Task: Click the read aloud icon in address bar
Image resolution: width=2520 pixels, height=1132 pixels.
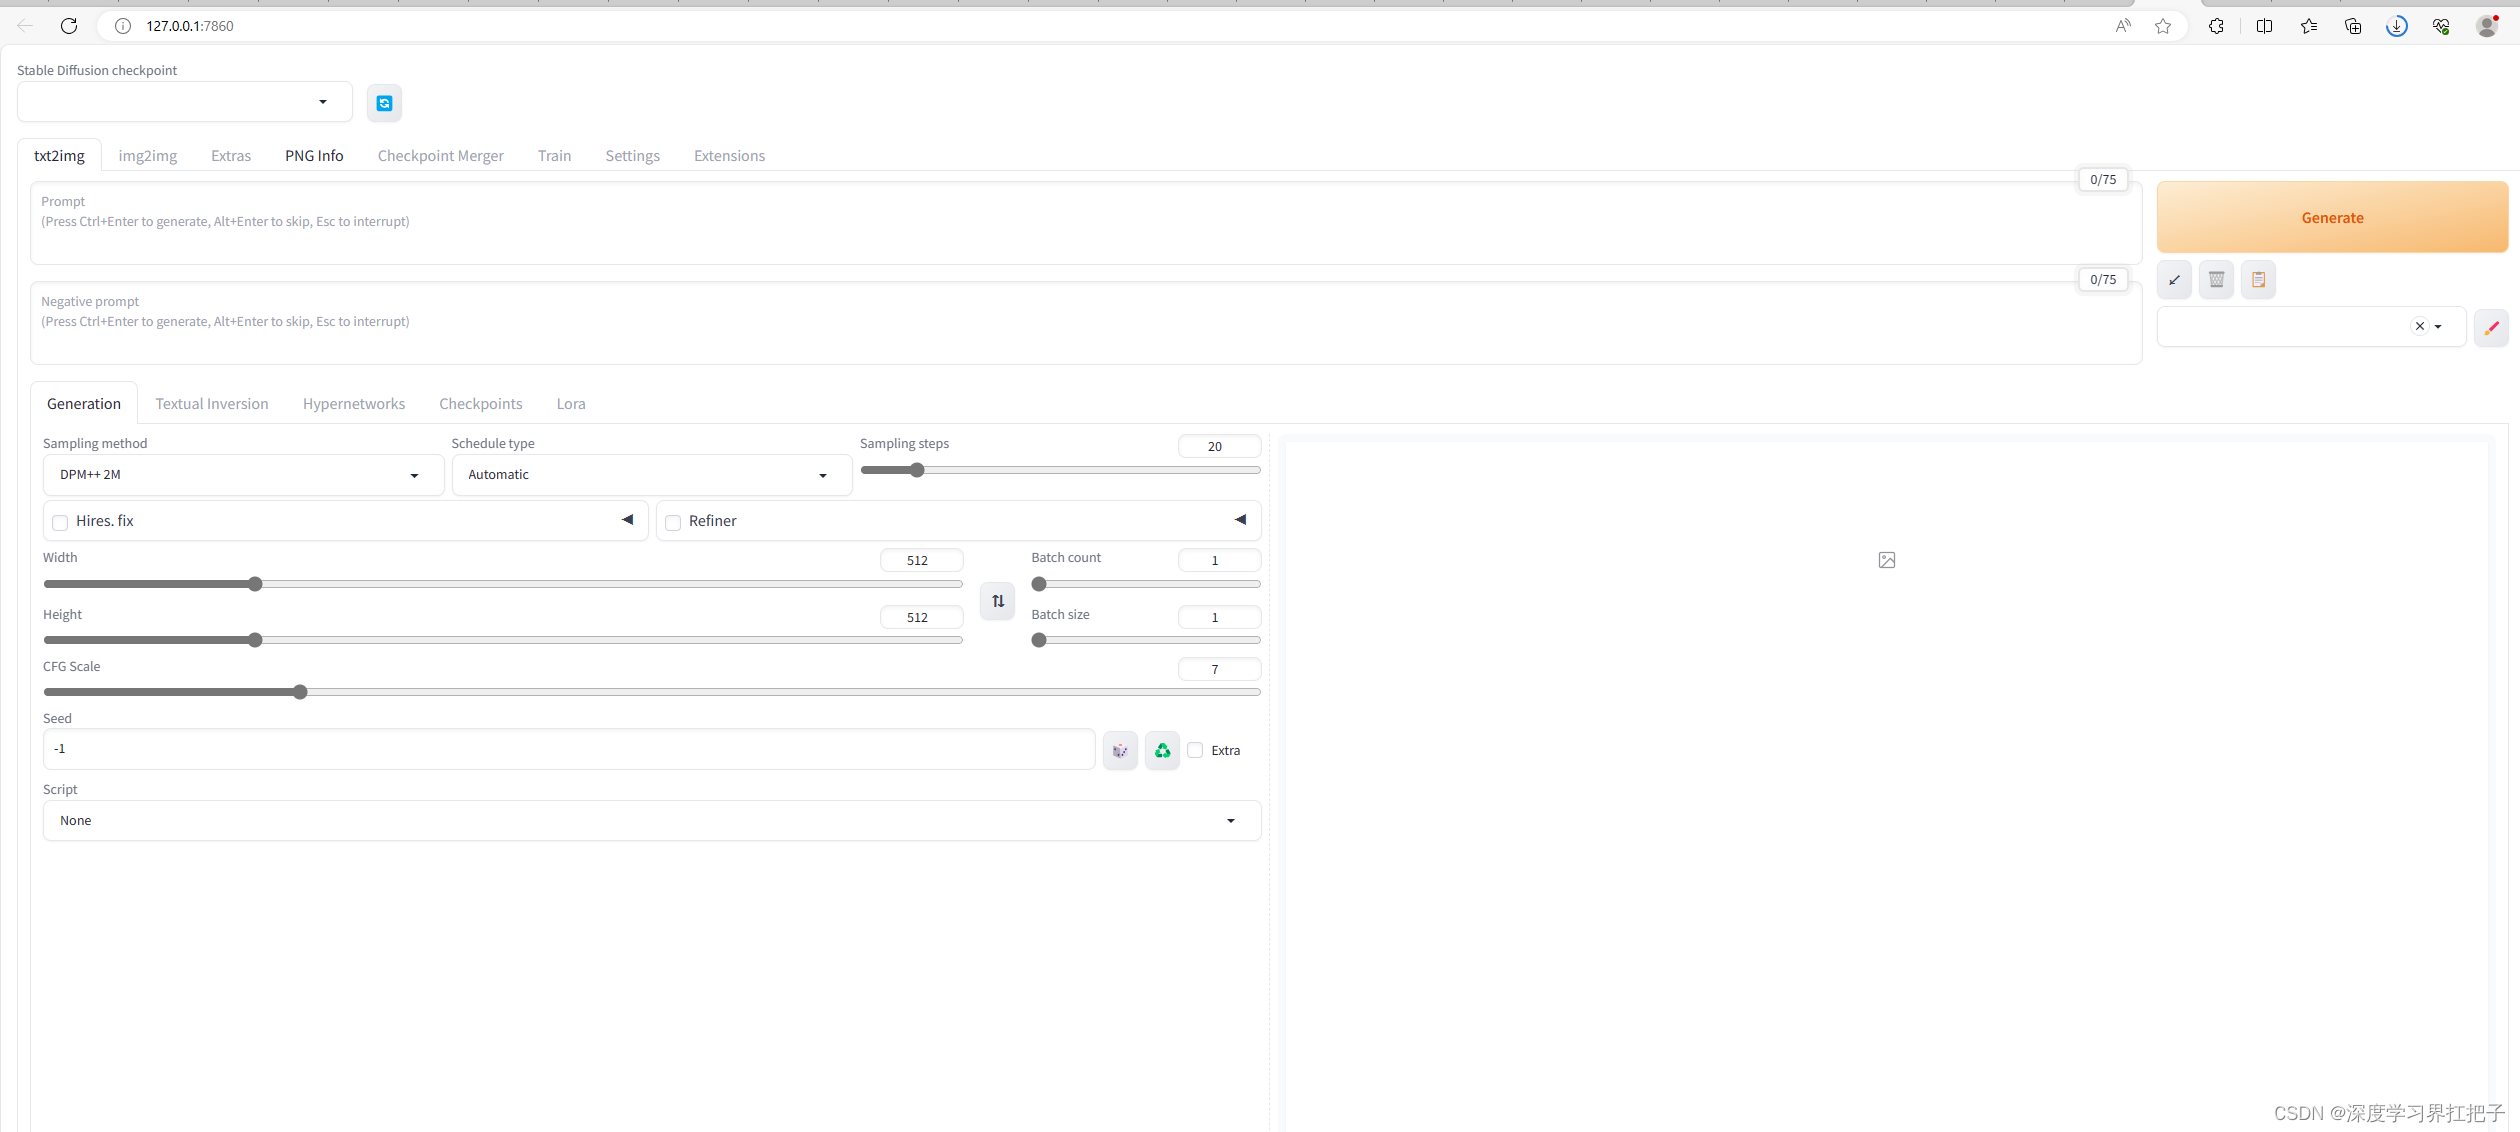Action: click(x=2123, y=26)
